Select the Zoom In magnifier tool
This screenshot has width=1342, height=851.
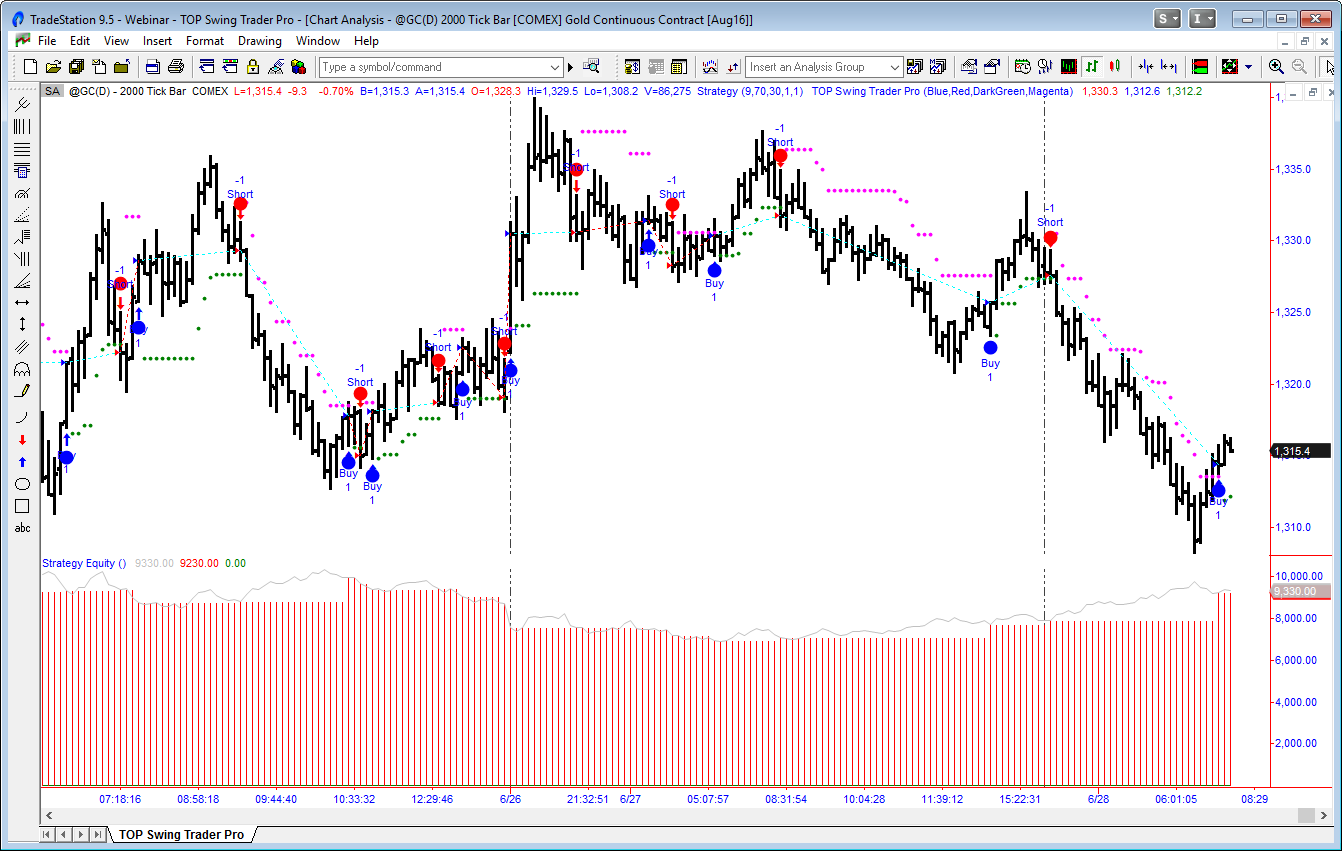coord(1276,67)
